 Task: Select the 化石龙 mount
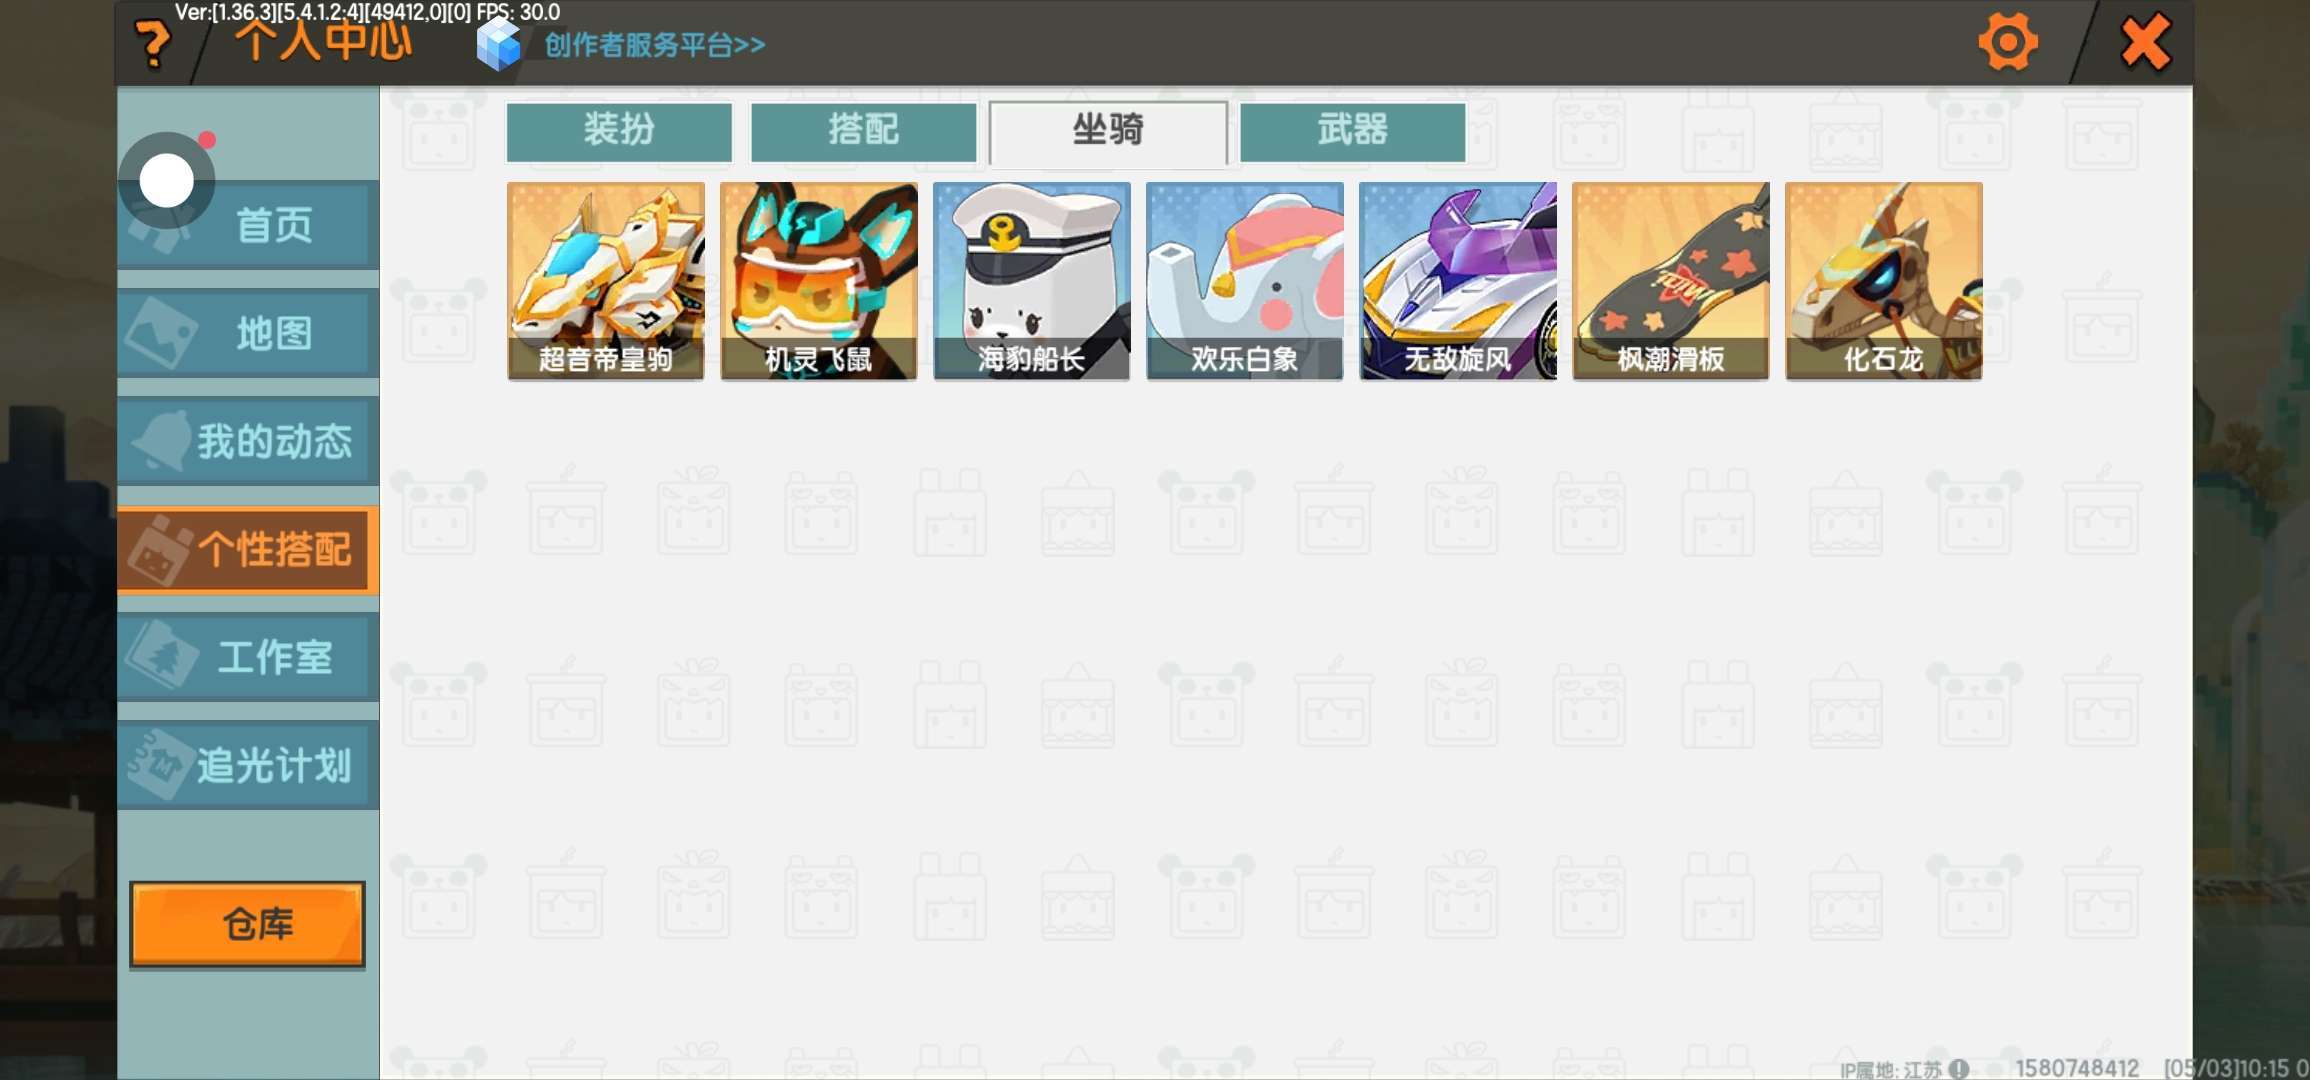click(1884, 281)
